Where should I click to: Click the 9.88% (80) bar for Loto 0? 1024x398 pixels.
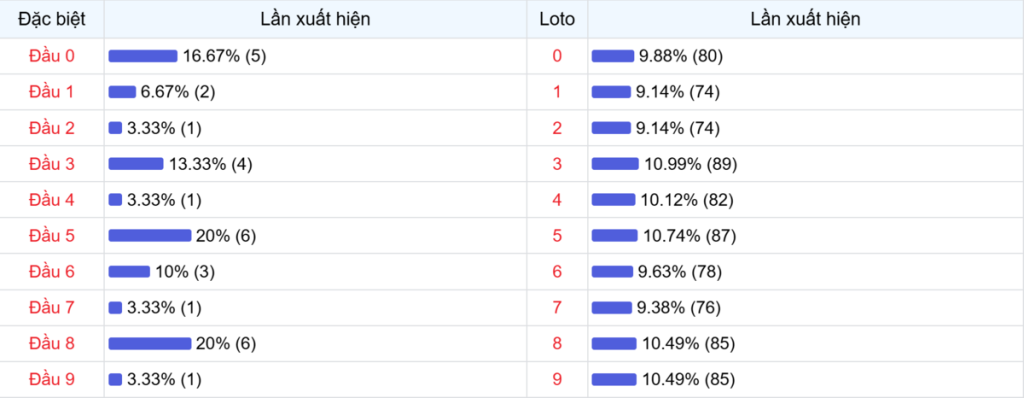pyautogui.click(x=613, y=56)
